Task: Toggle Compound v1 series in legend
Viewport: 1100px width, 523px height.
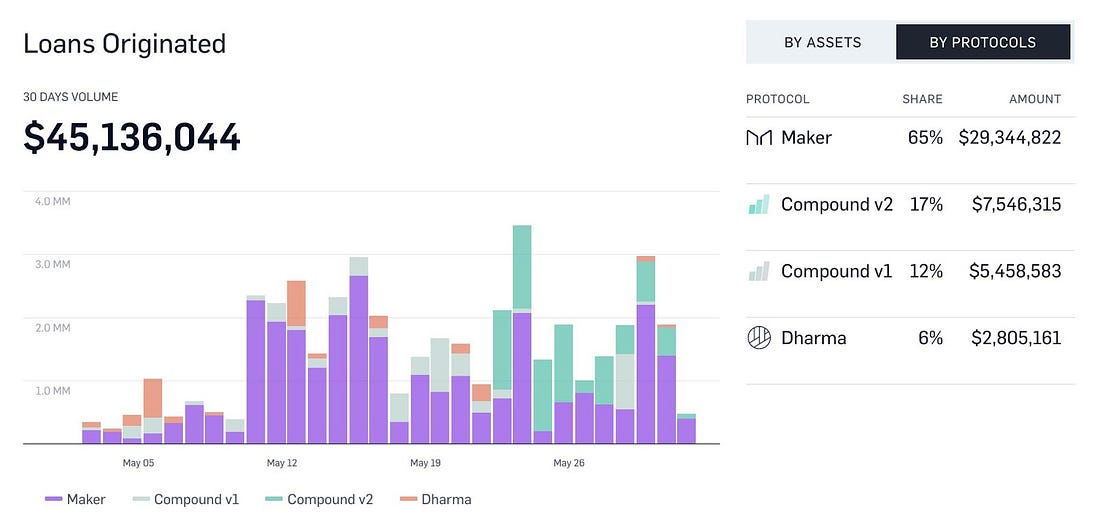Action: 185,499
